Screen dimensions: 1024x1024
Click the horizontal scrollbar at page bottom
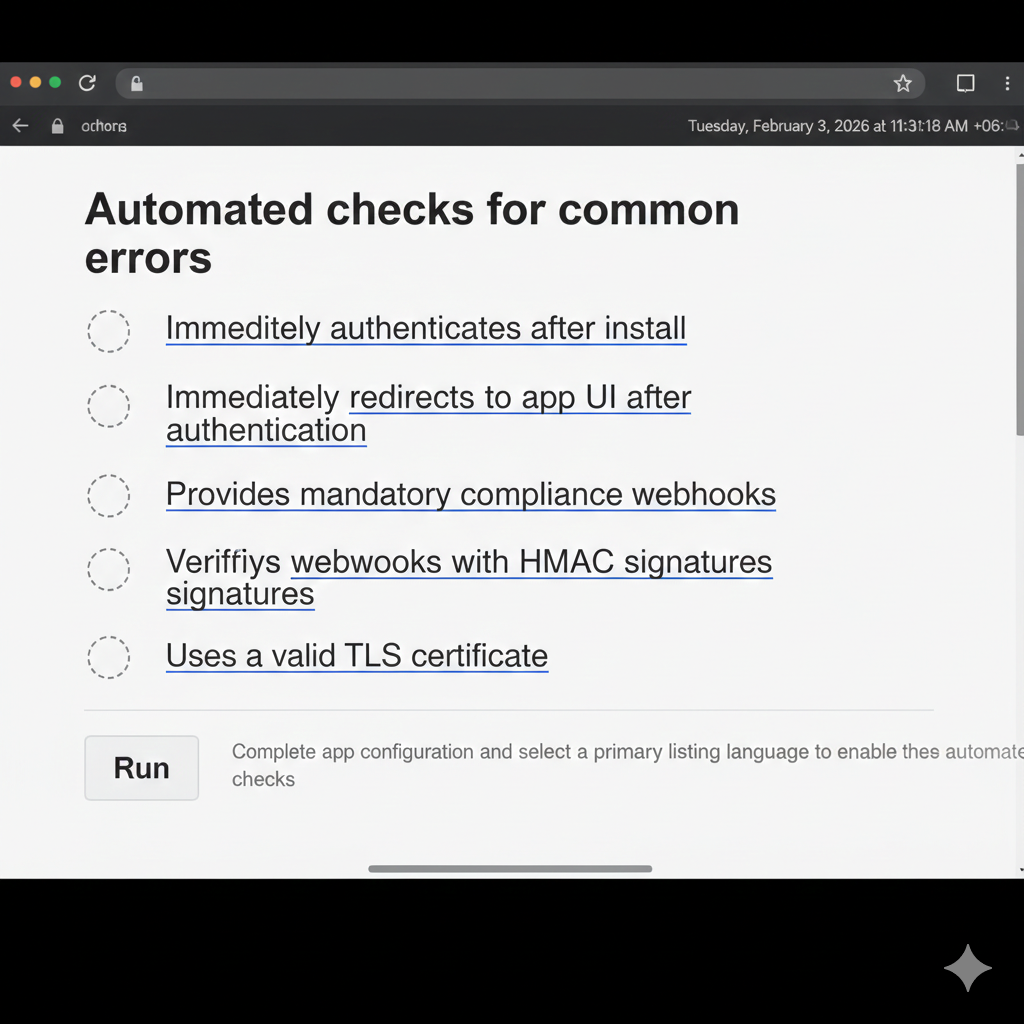(x=510, y=869)
